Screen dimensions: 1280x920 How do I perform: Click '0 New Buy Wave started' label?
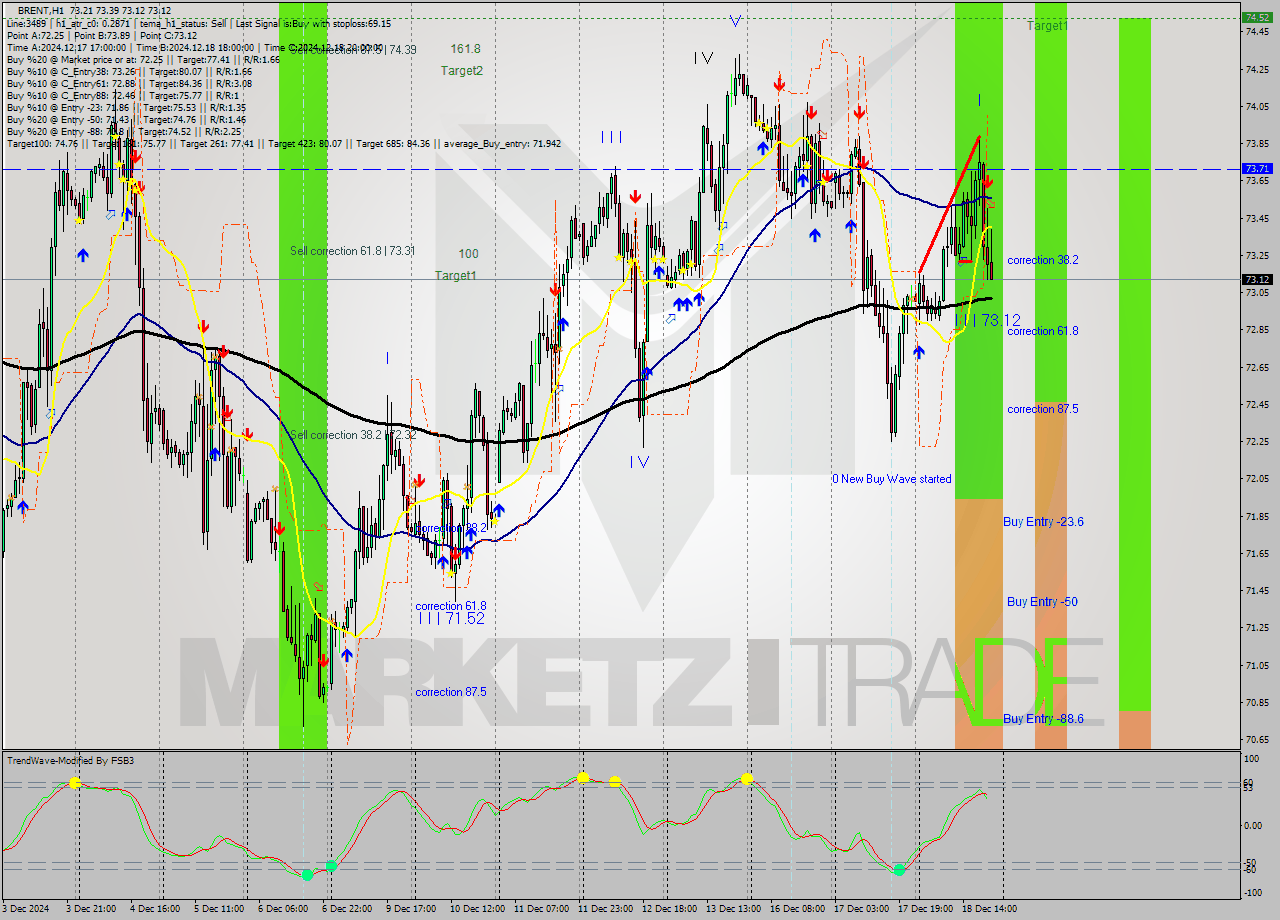point(892,479)
